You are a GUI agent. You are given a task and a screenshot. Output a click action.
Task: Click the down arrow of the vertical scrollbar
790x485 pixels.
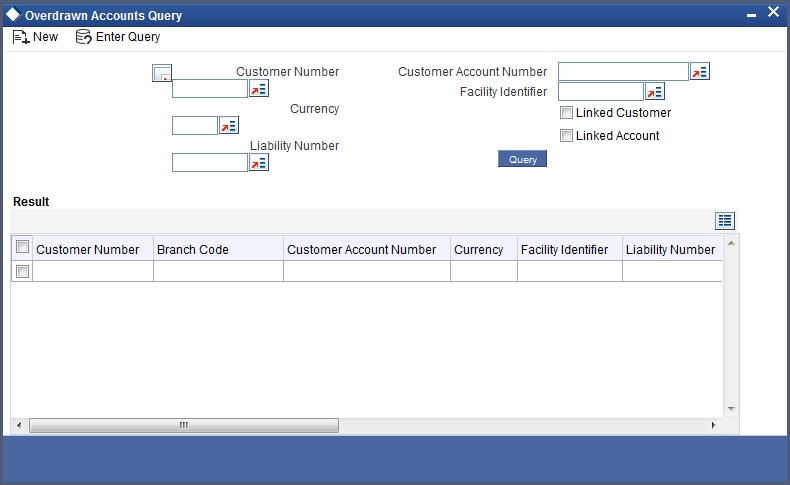click(x=731, y=409)
